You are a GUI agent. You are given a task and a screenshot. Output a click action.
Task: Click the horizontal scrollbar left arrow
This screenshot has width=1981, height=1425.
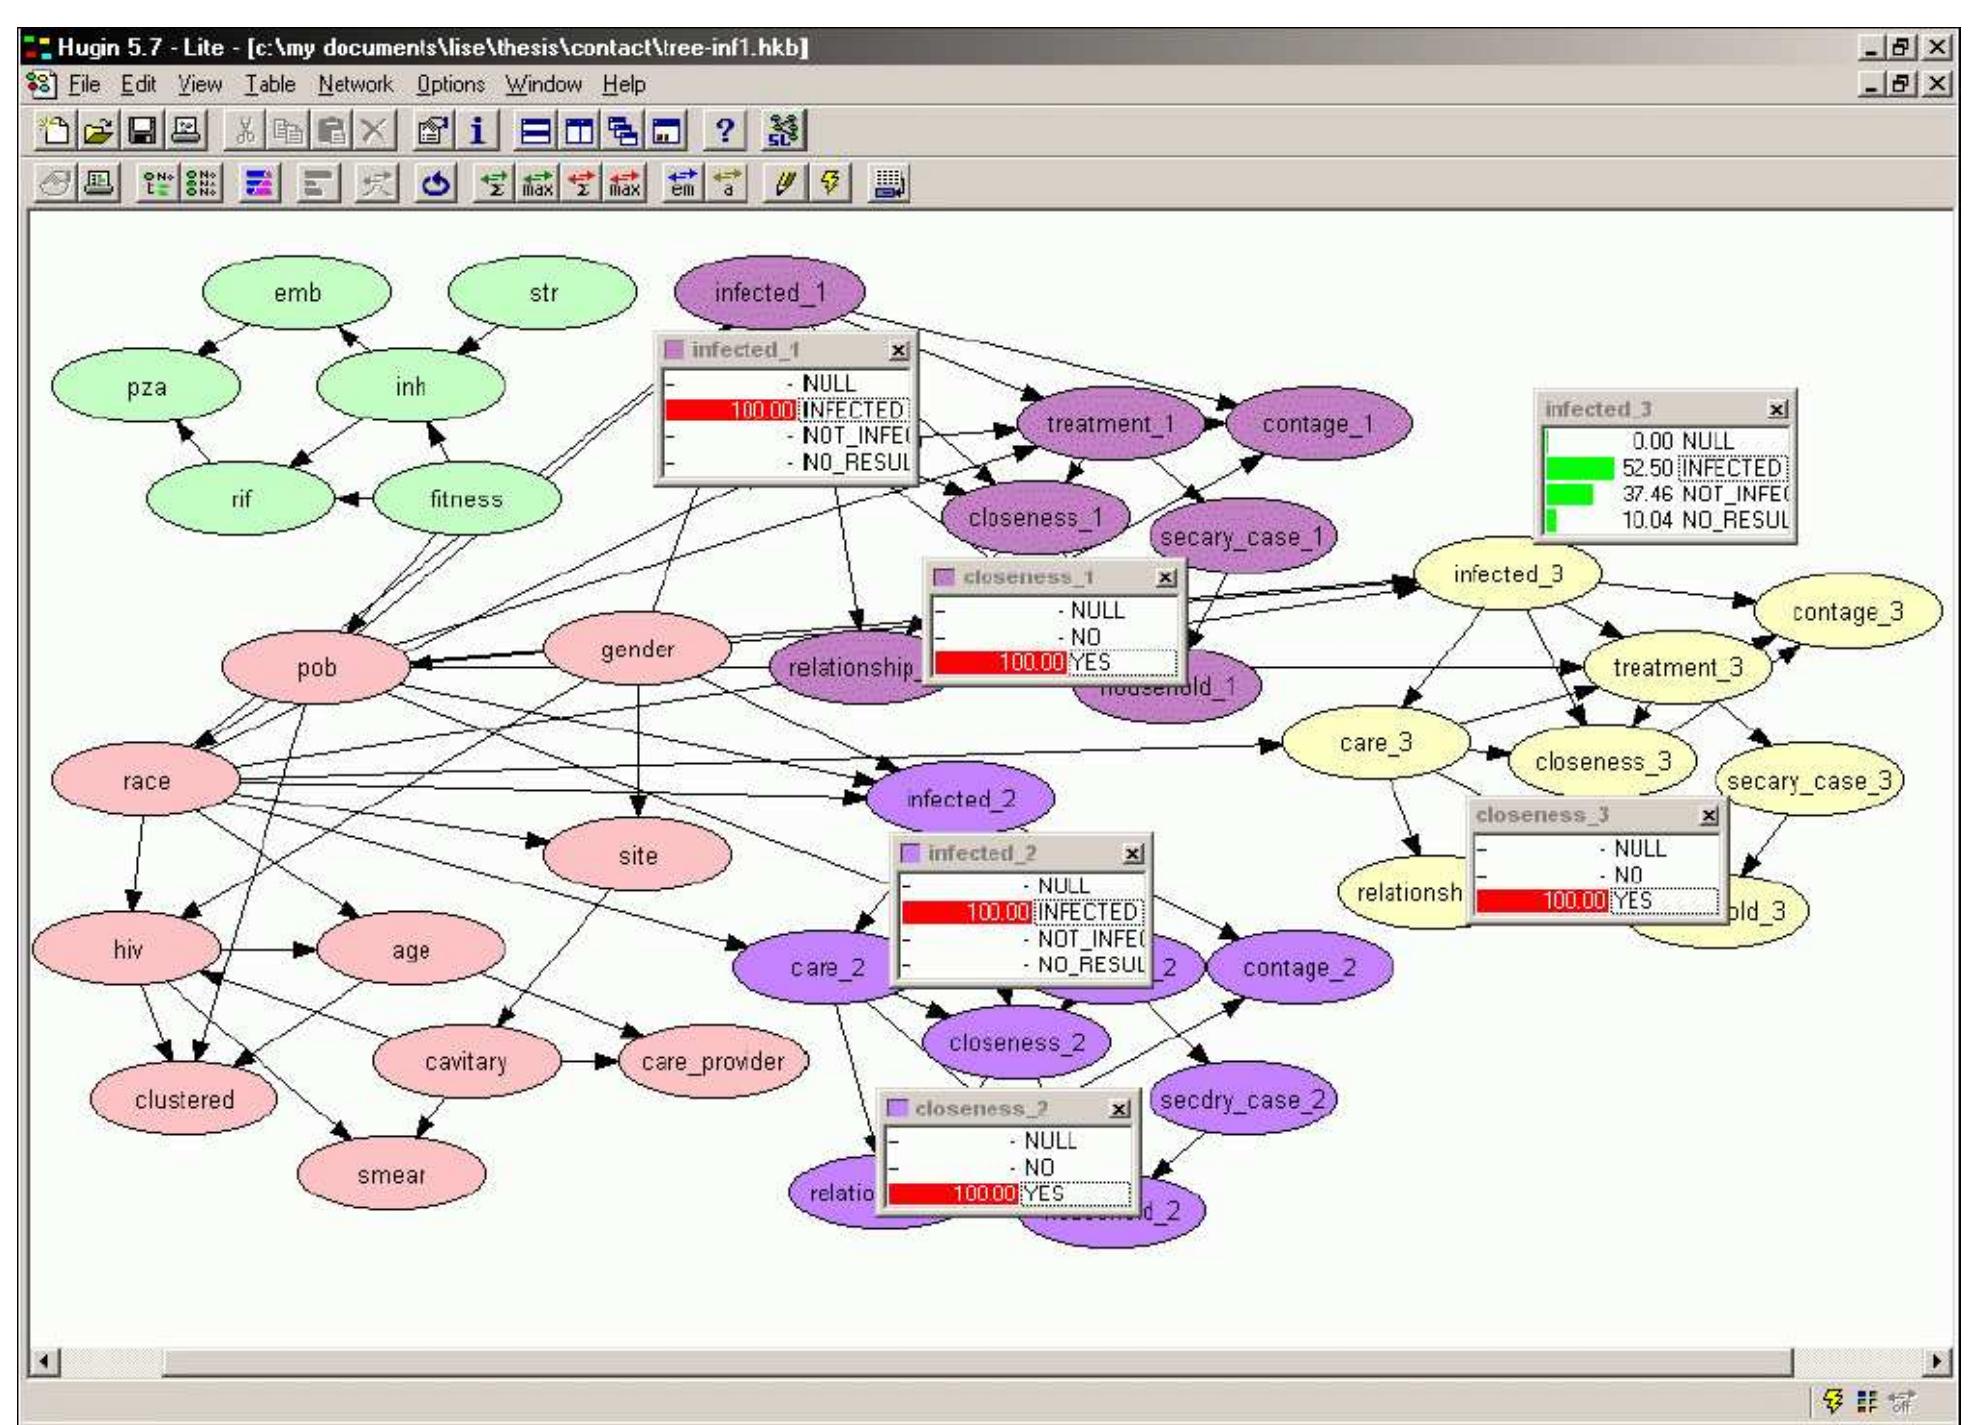tap(44, 1361)
